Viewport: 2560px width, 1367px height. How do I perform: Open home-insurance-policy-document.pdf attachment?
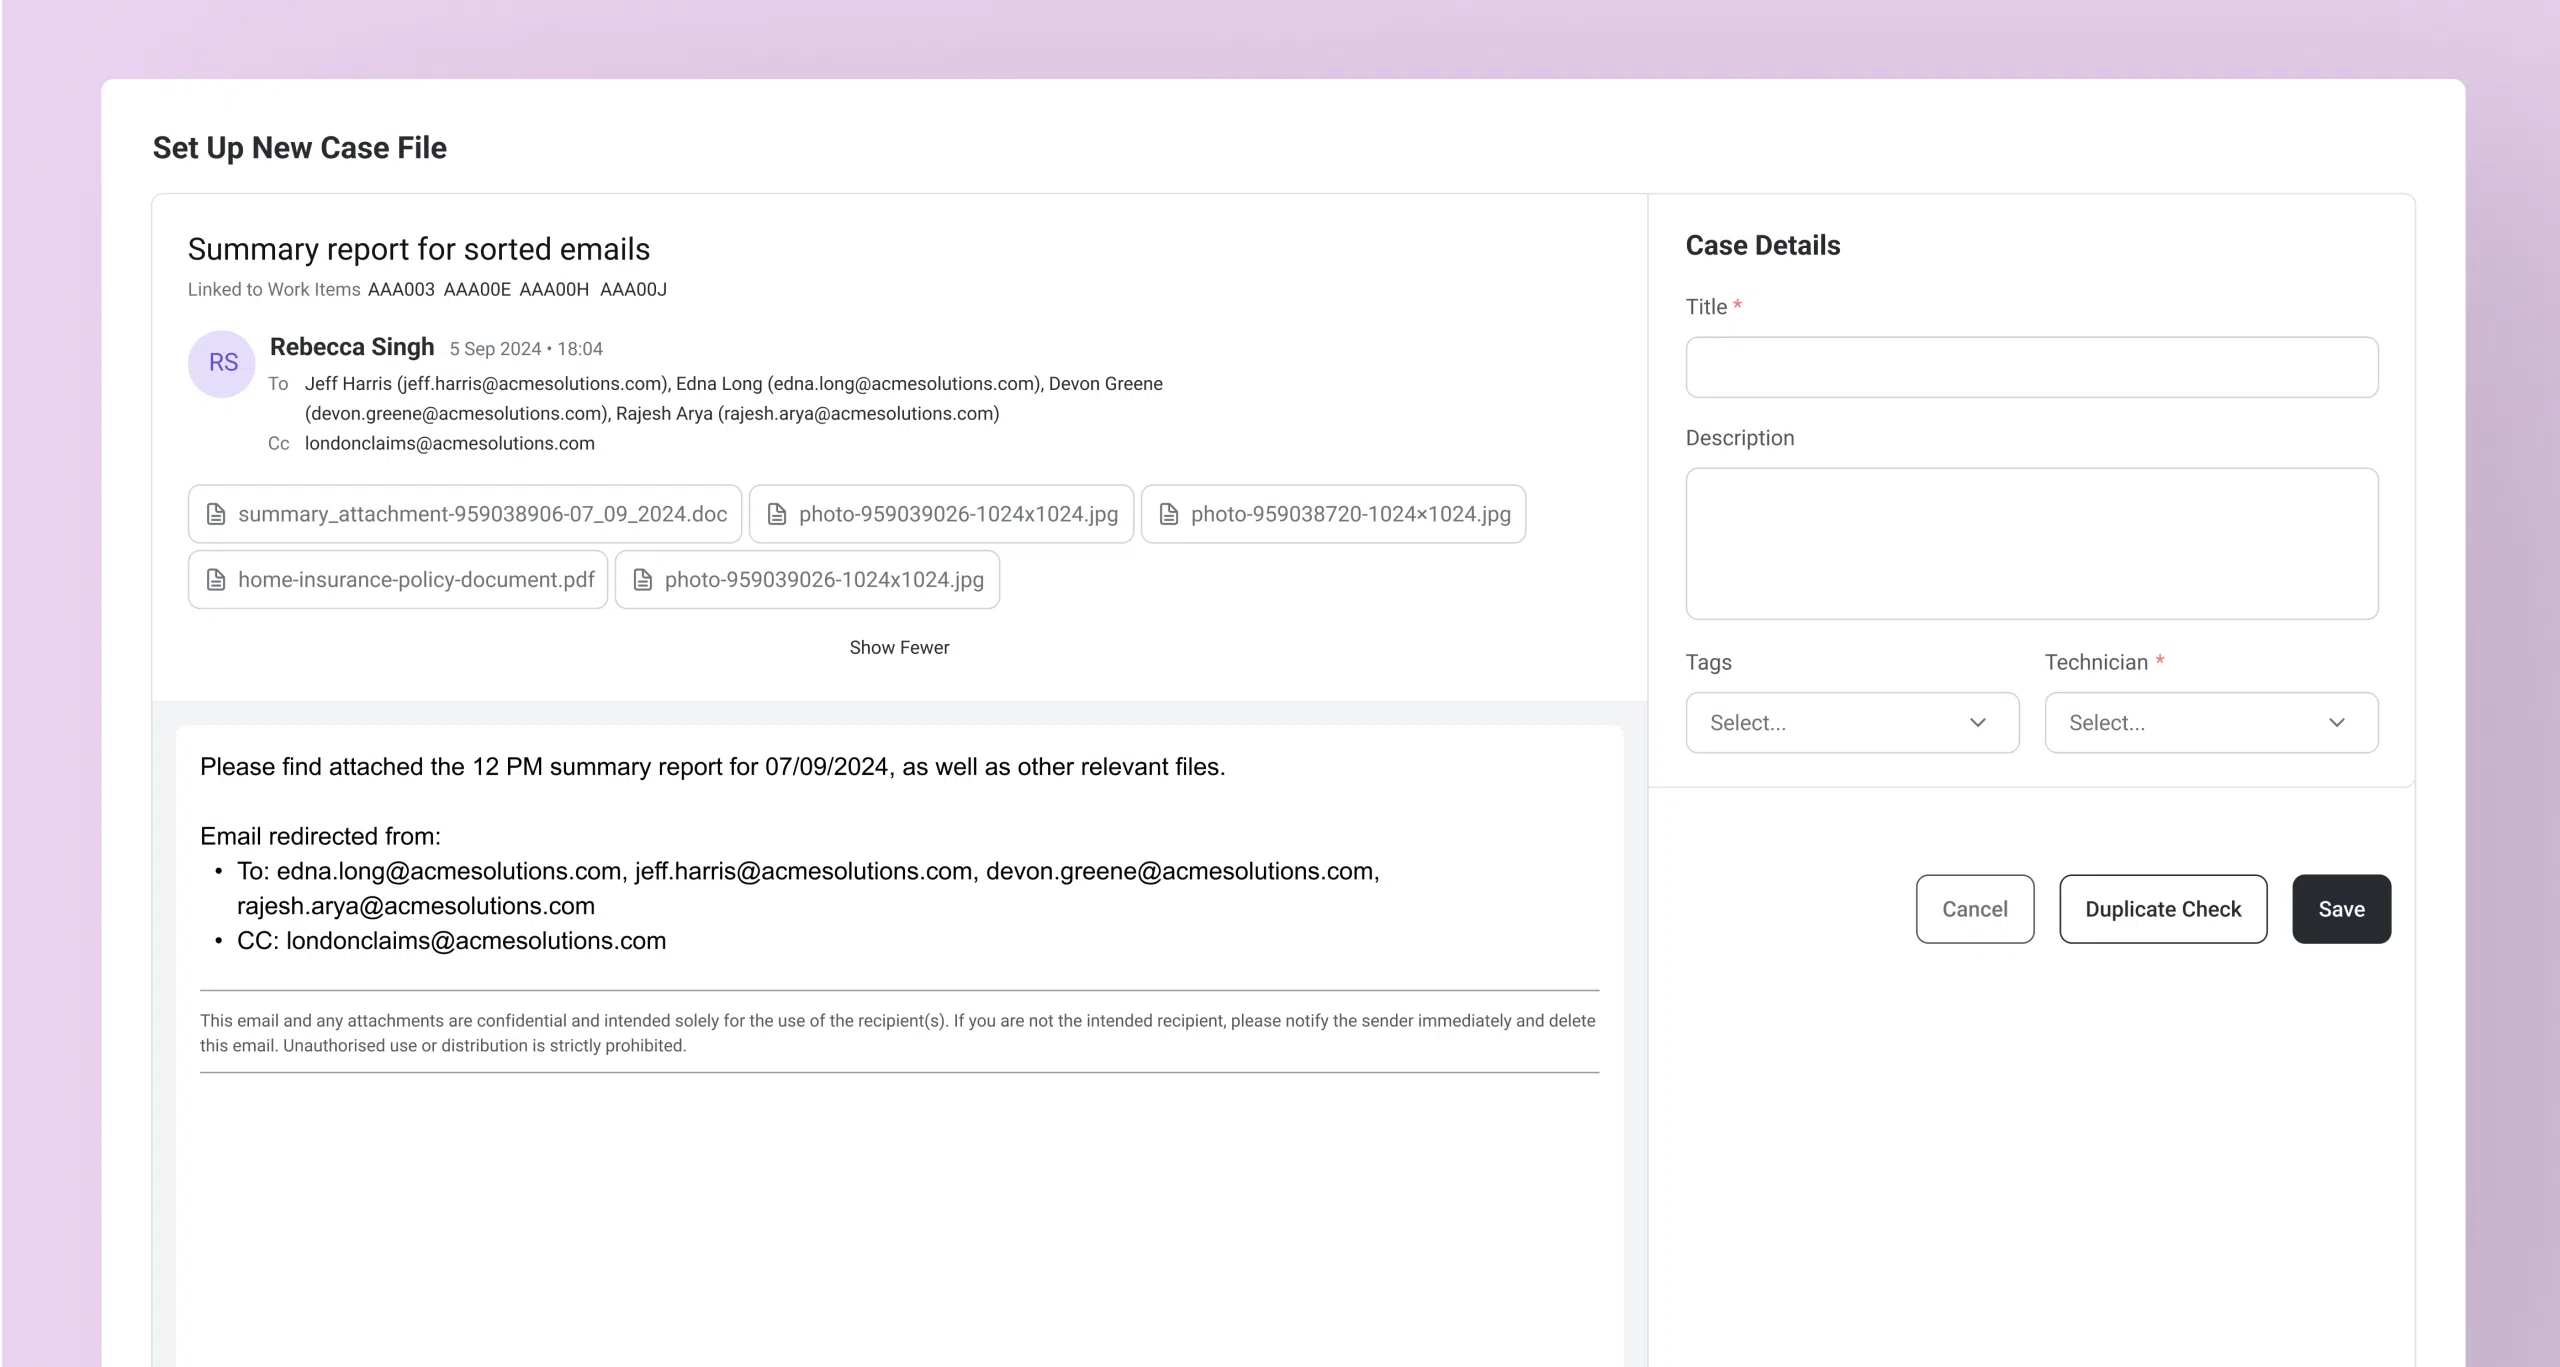[x=416, y=580]
